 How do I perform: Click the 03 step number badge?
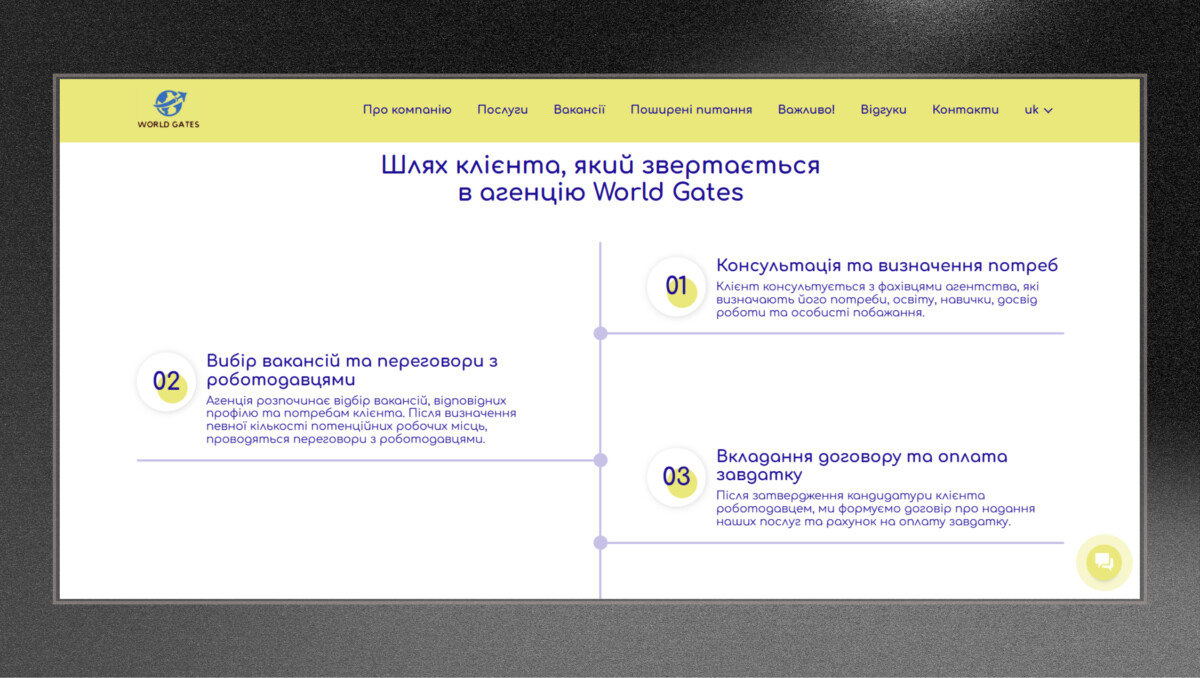(677, 477)
